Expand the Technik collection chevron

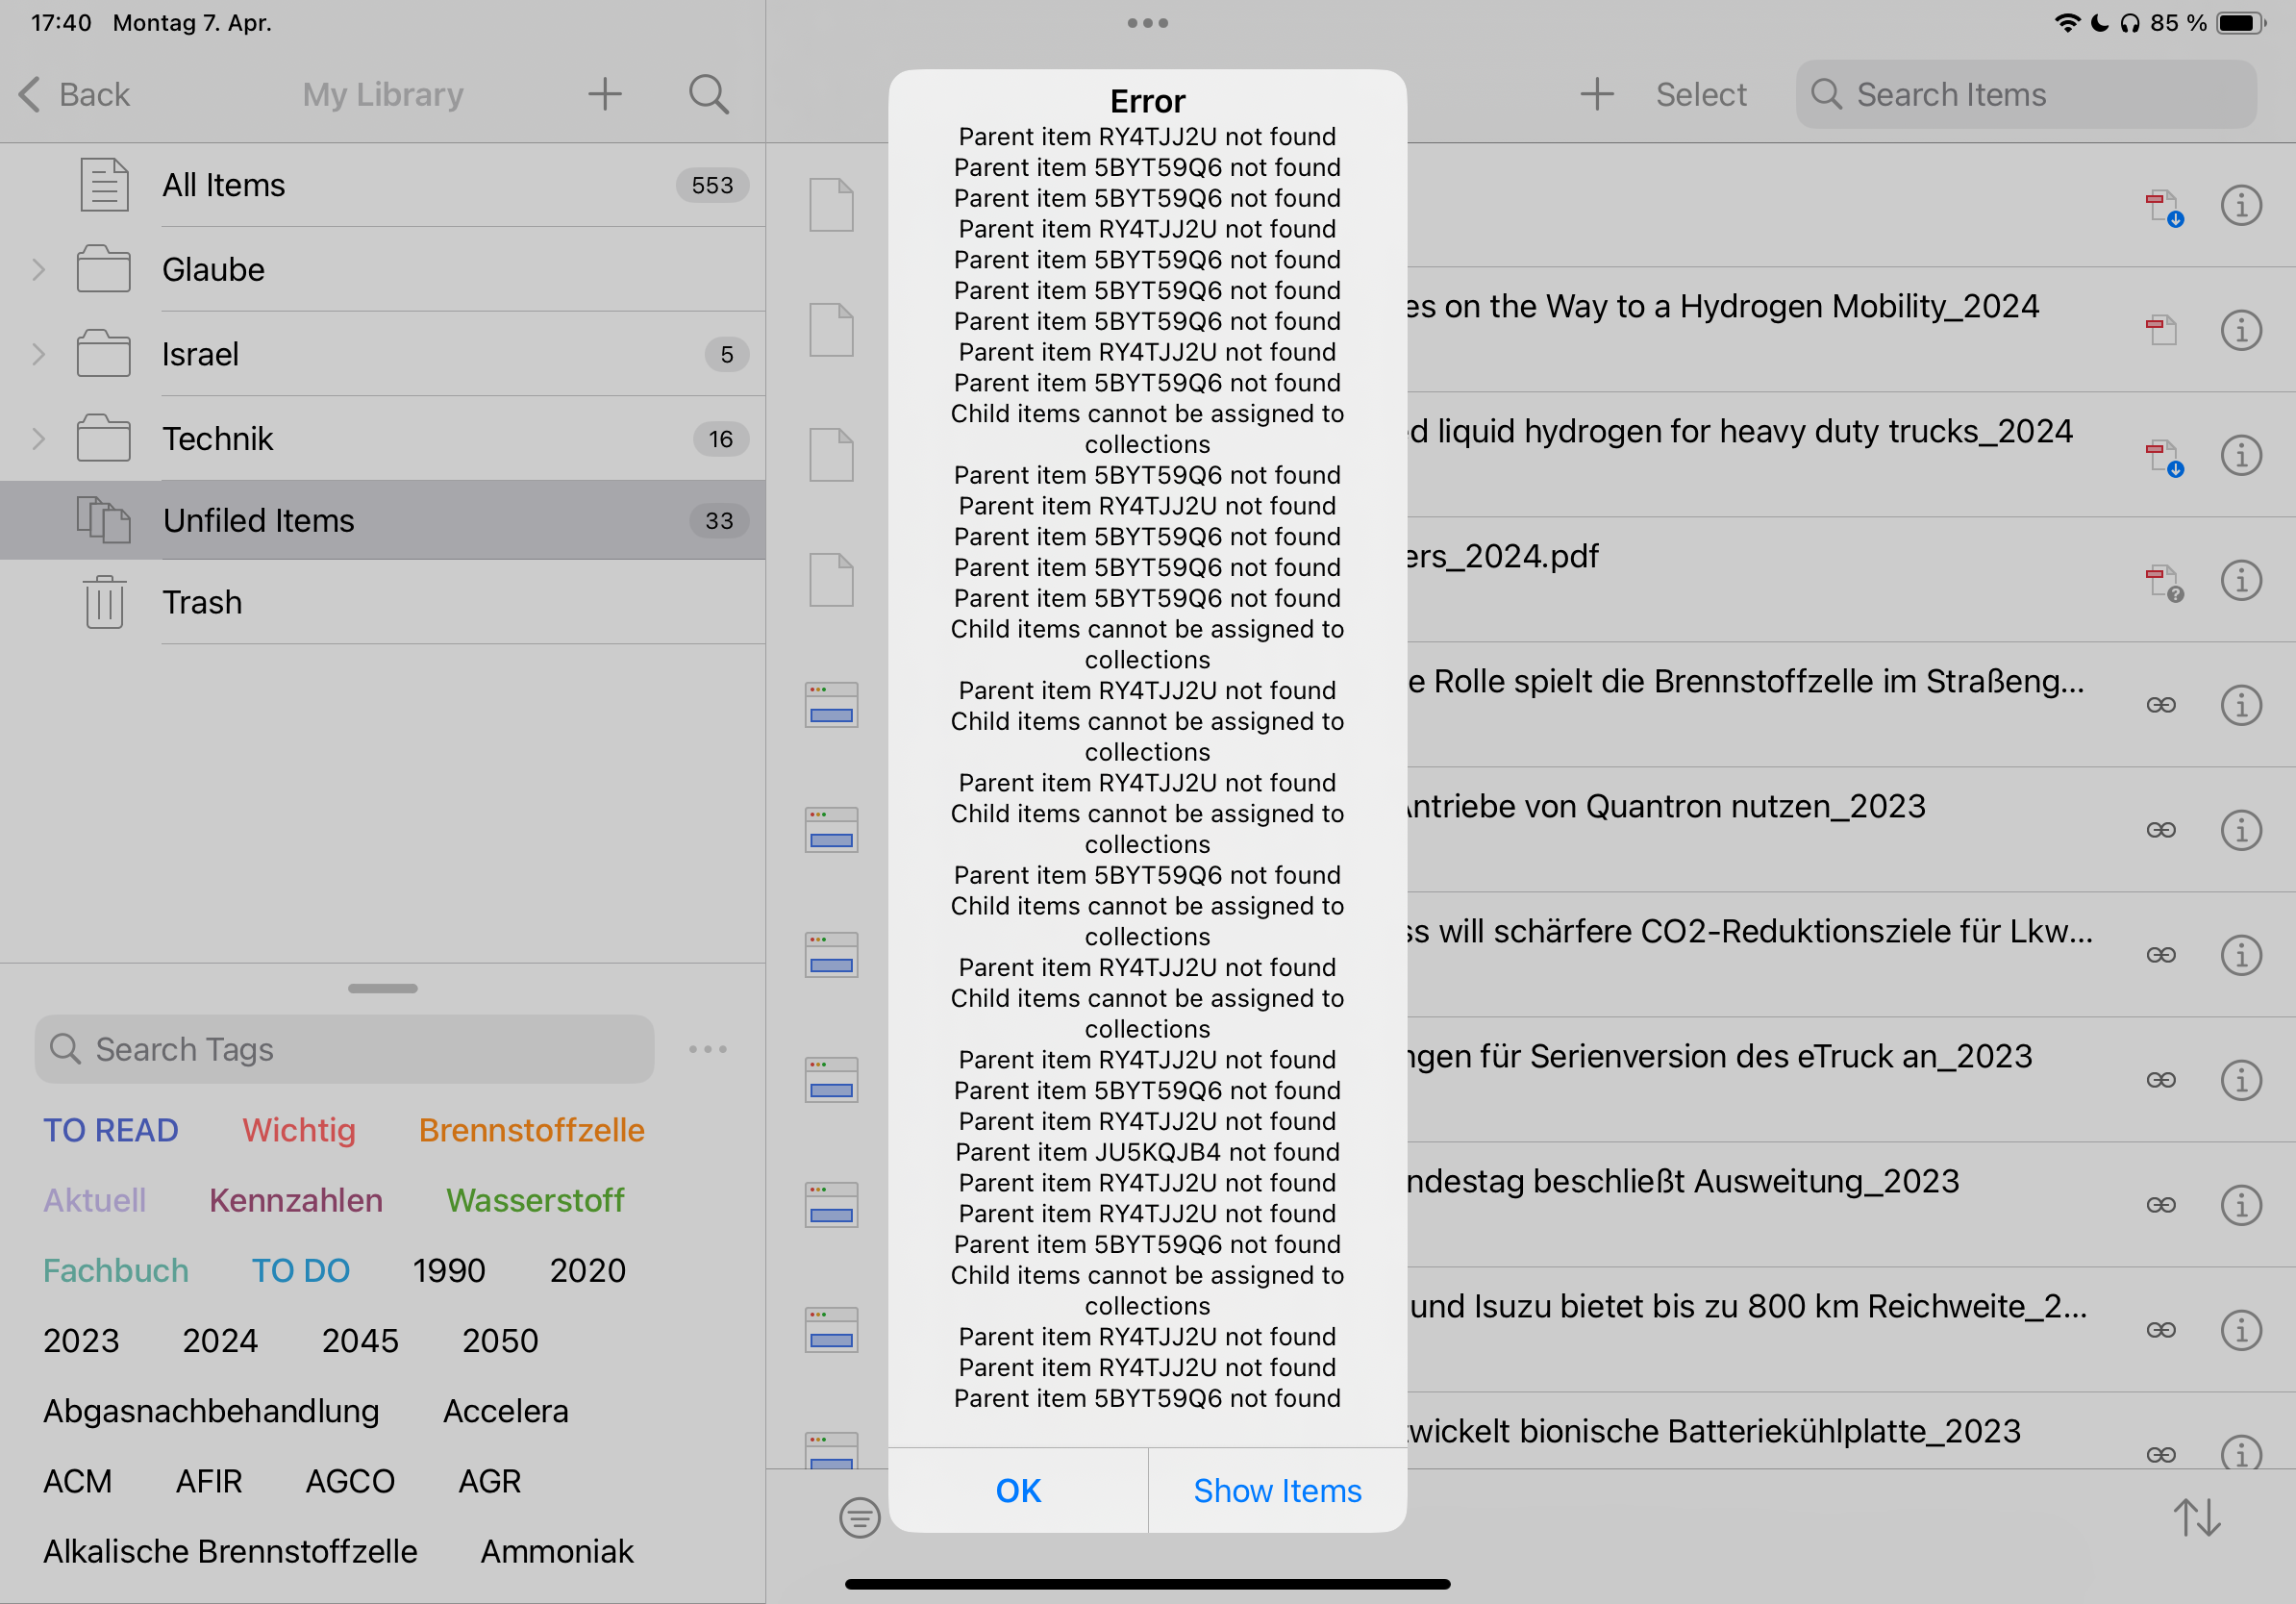point(38,439)
